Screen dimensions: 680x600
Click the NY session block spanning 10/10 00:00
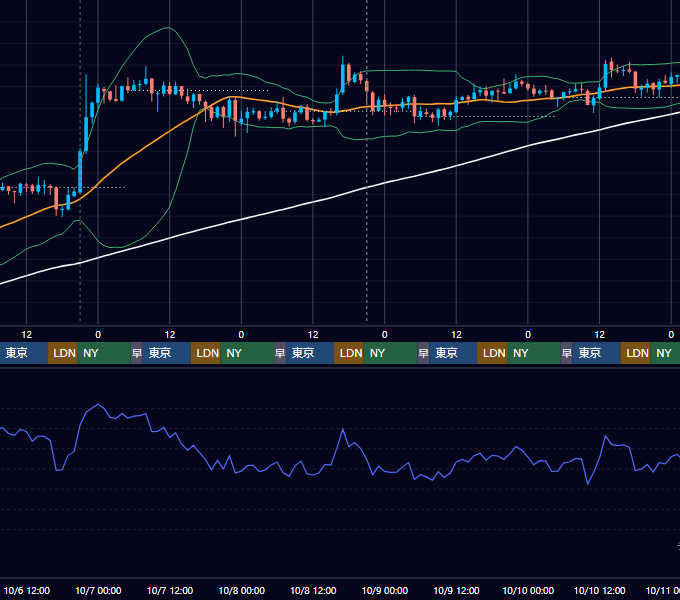[533, 353]
